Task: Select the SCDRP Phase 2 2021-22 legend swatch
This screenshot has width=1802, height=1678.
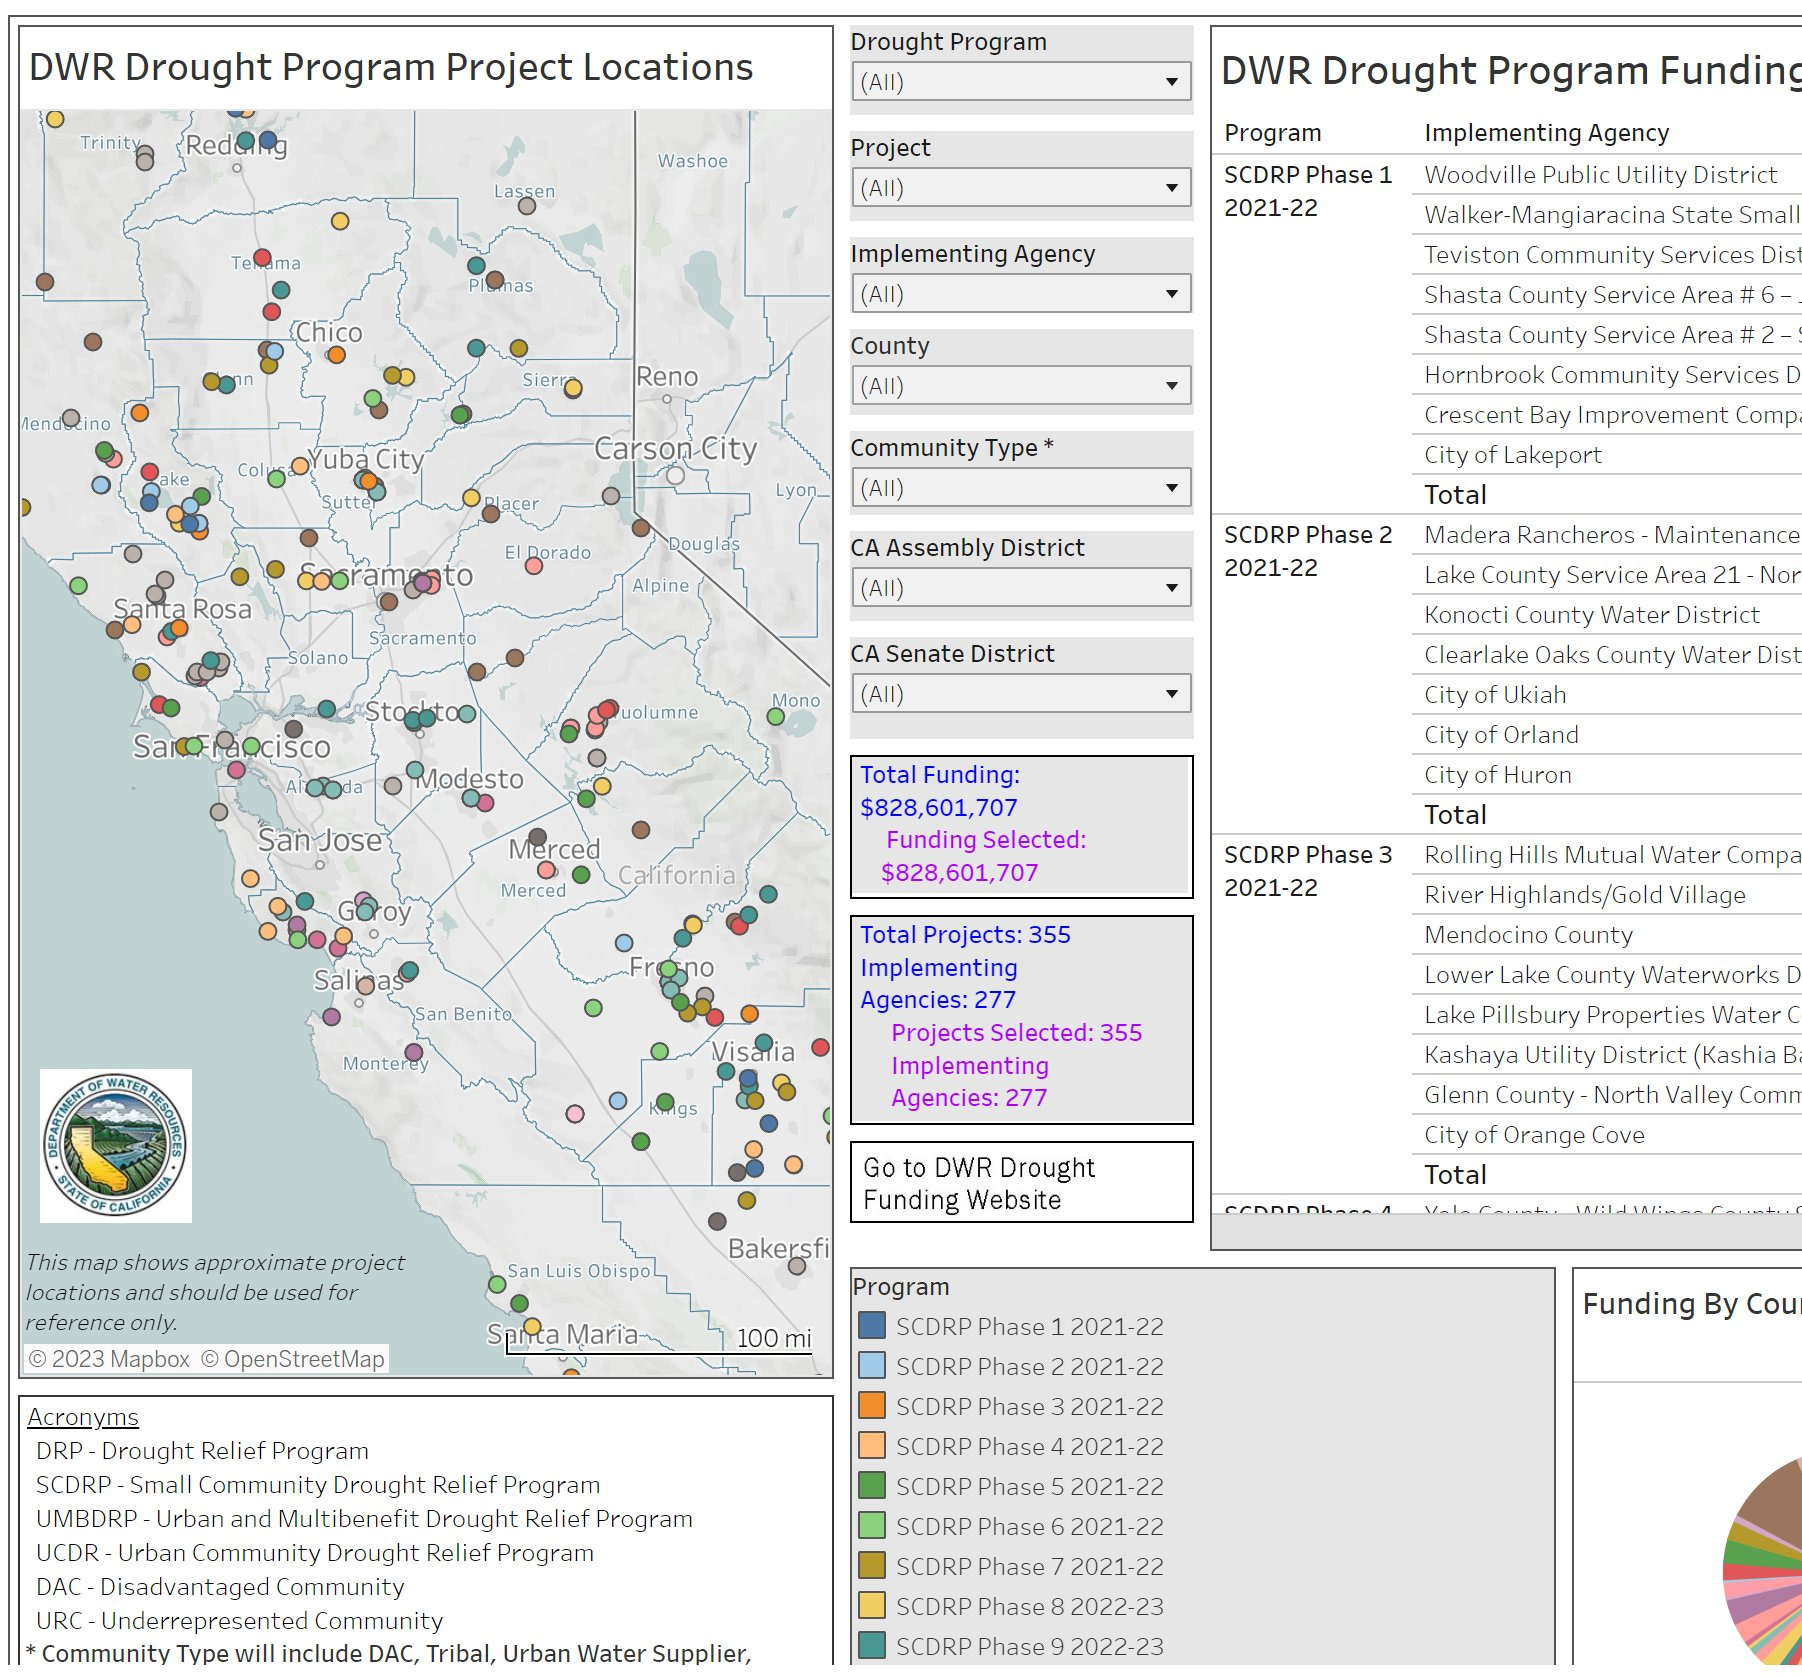Action: 872,1366
